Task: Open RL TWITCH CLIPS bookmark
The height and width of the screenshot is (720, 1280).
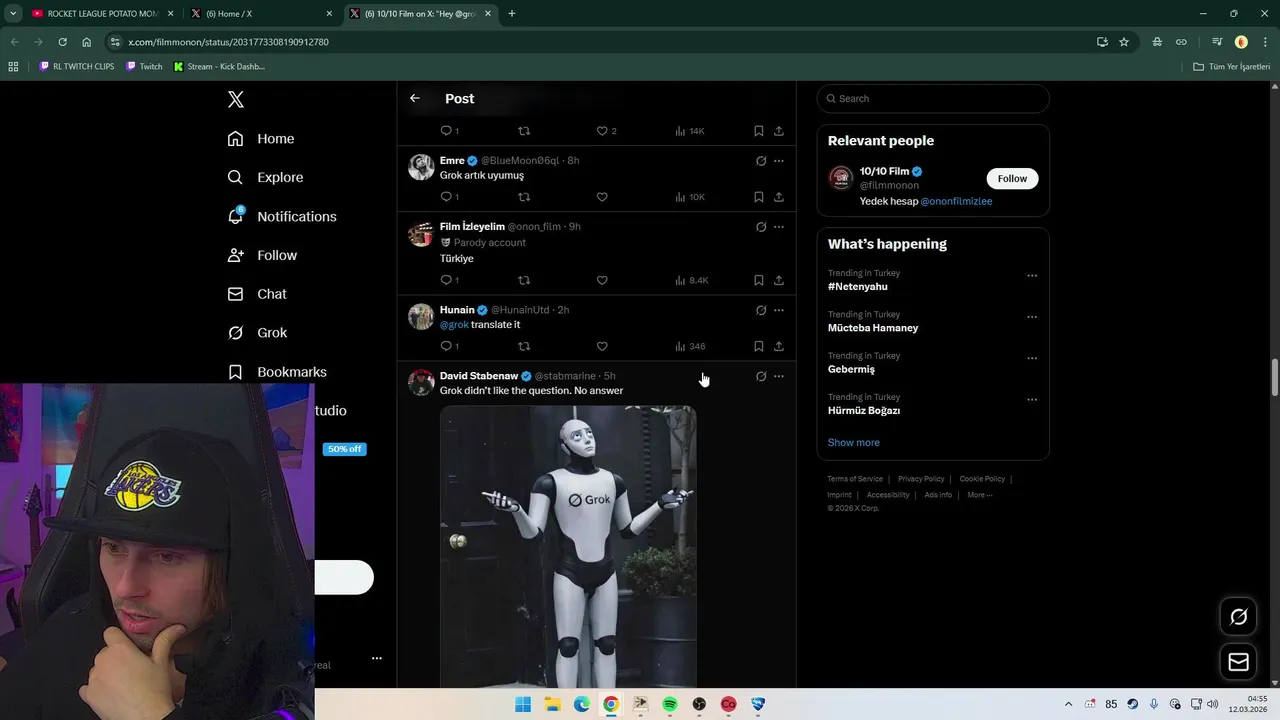Action: click(x=77, y=67)
